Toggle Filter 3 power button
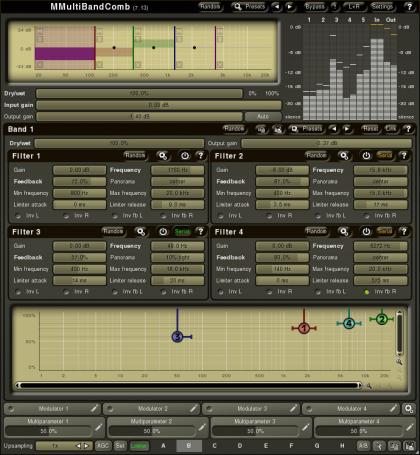This screenshot has width=420, height=455. click(163, 232)
